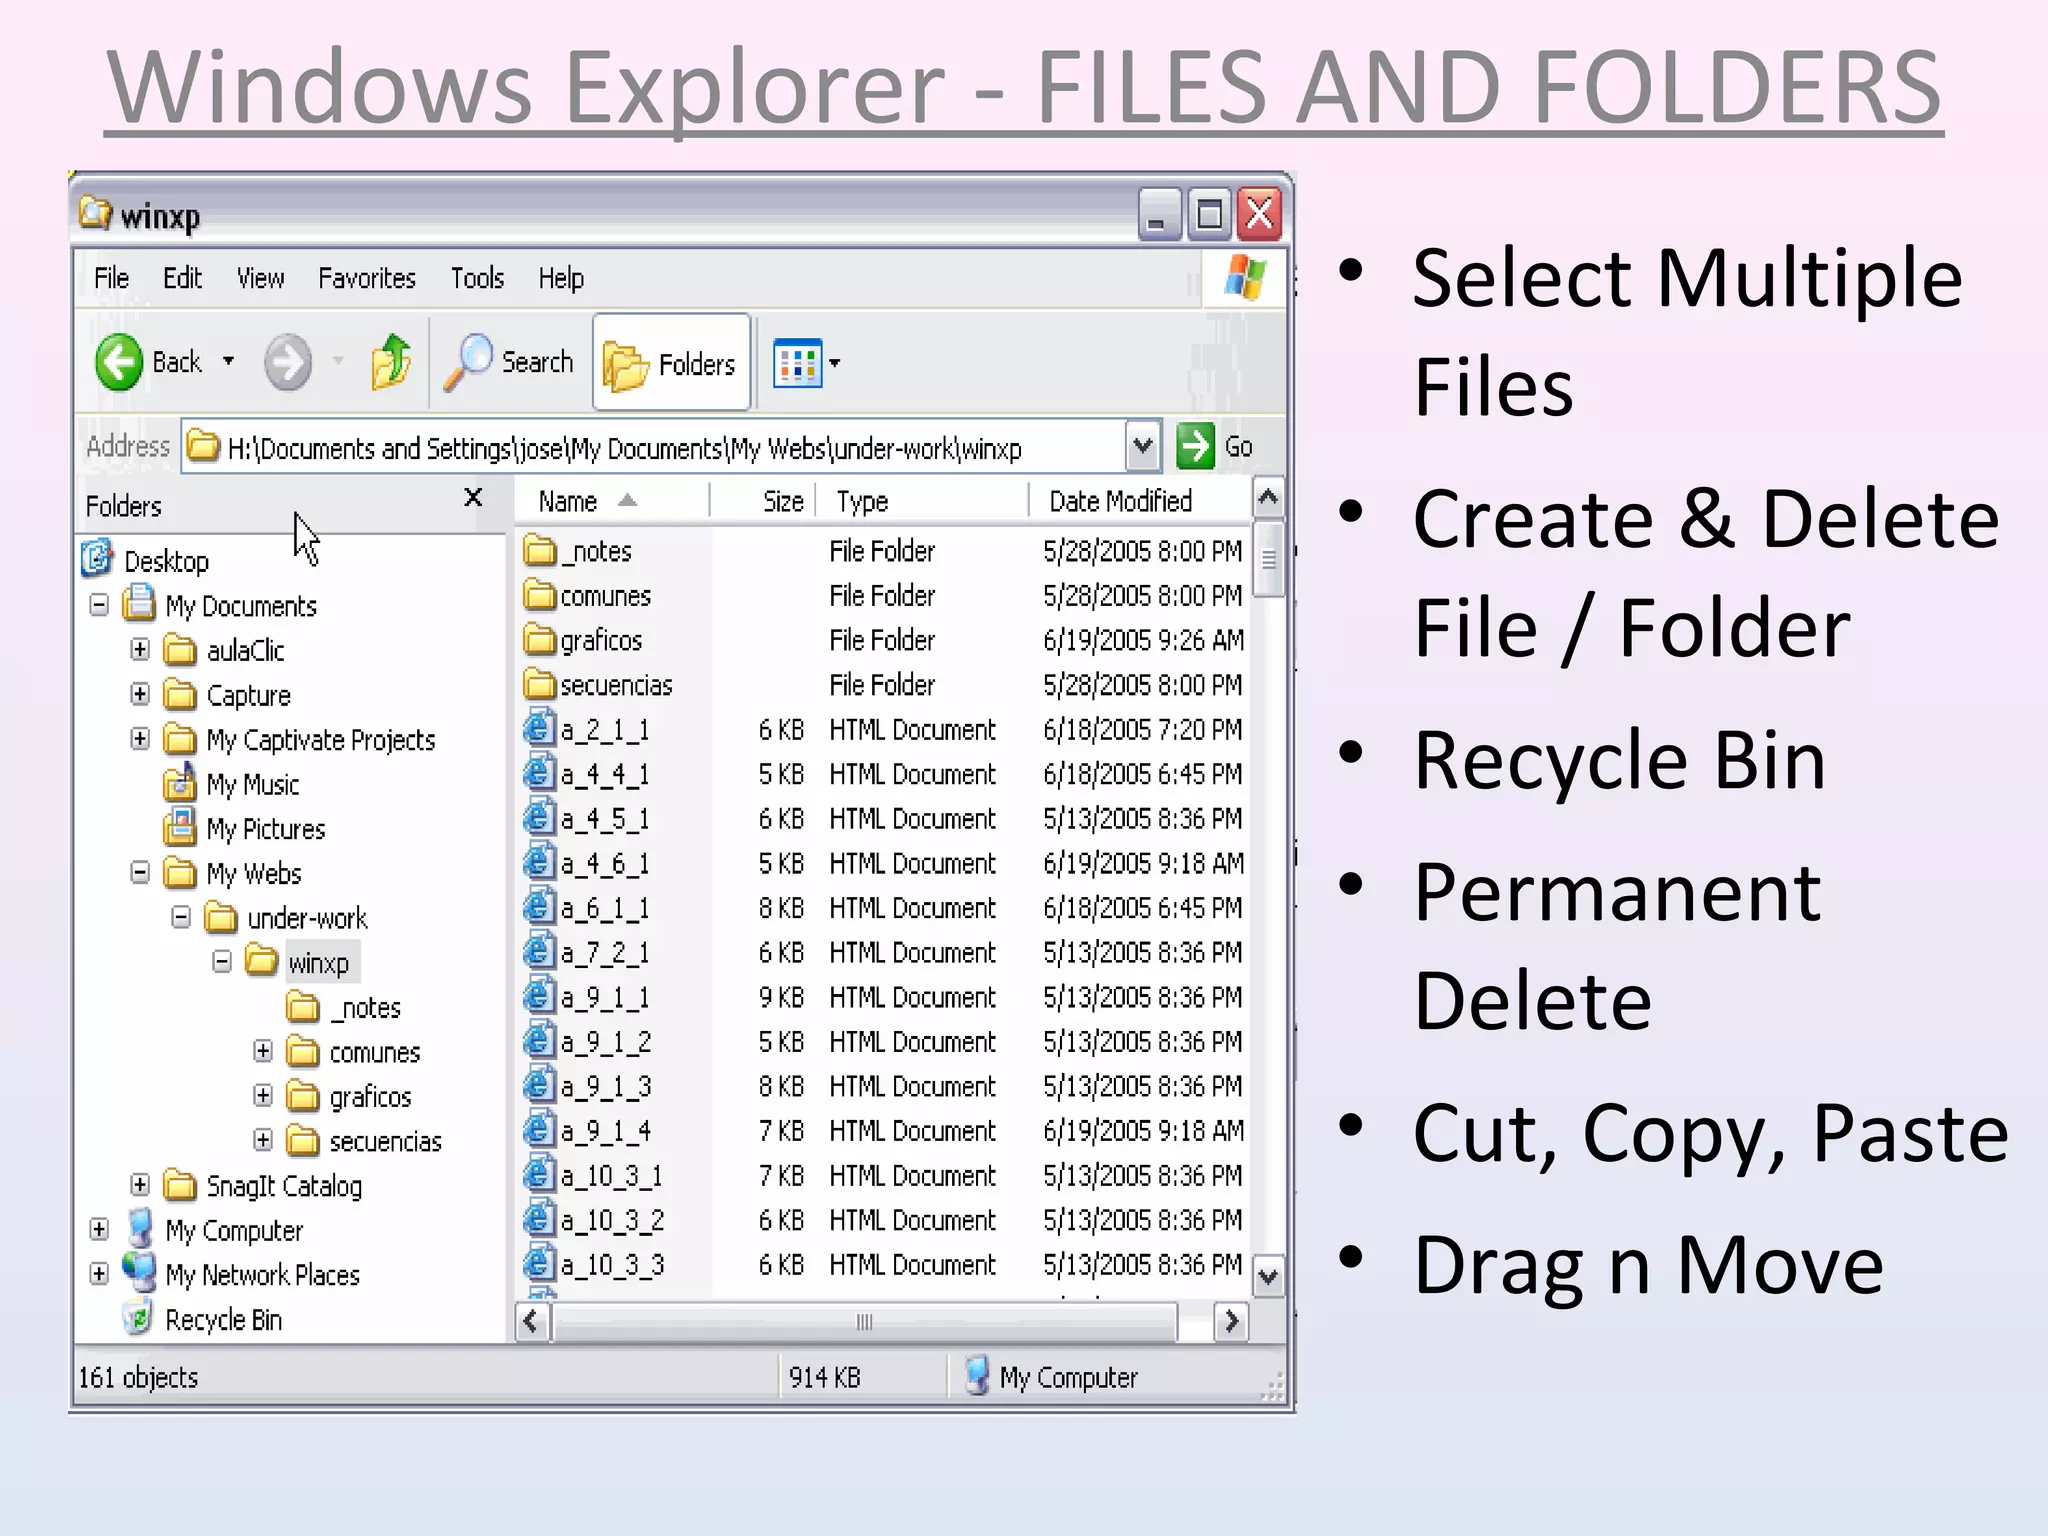The width and height of the screenshot is (2048, 1536).
Task: Expand the SnagIt Catalog folder node
Action: pos(140,1185)
